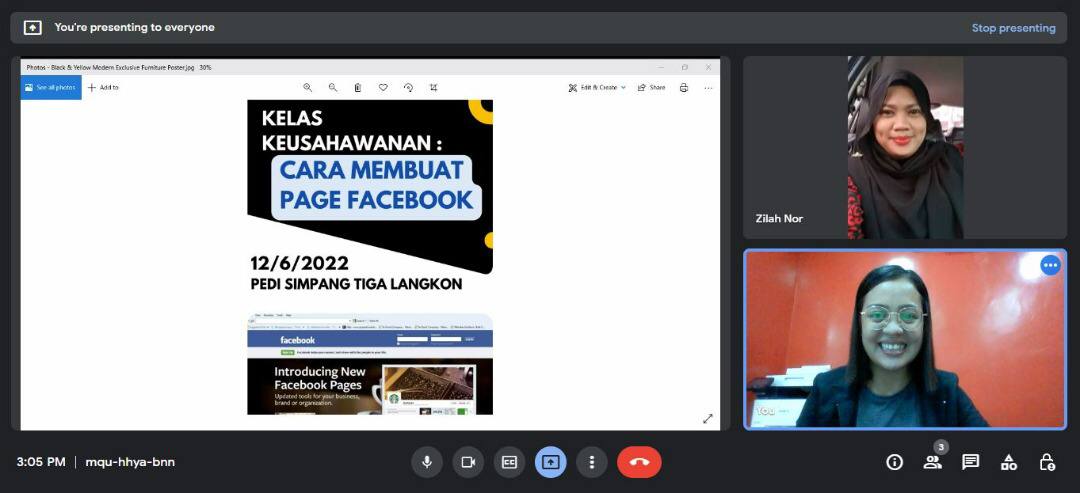Expand photo to full screen
1080x493 pixels.
pos(707,419)
